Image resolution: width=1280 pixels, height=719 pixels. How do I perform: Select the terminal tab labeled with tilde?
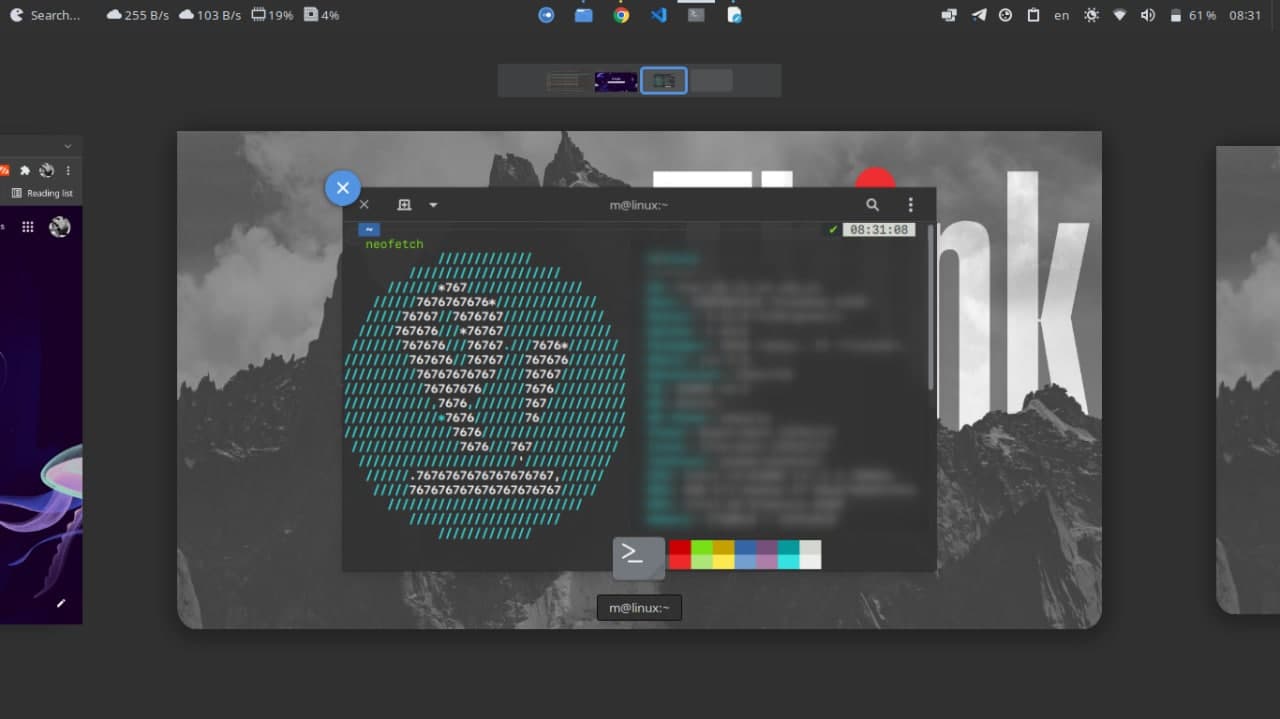[369, 228]
